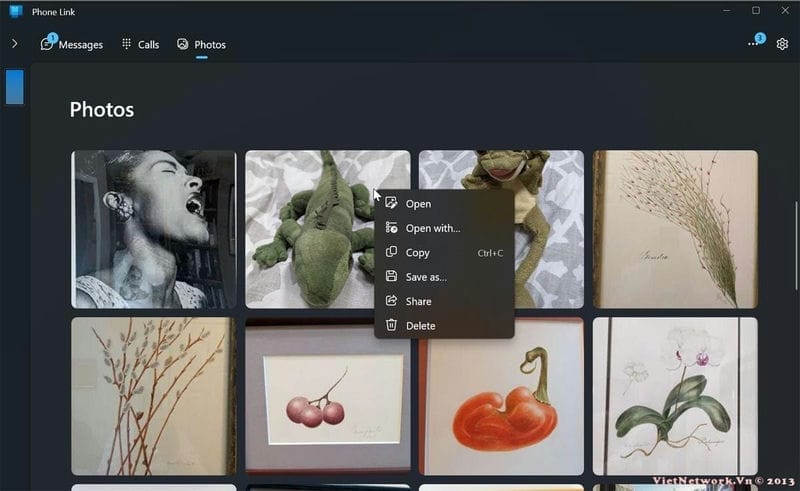Choose Open from the context menu
The image size is (800, 491).
tap(418, 204)
